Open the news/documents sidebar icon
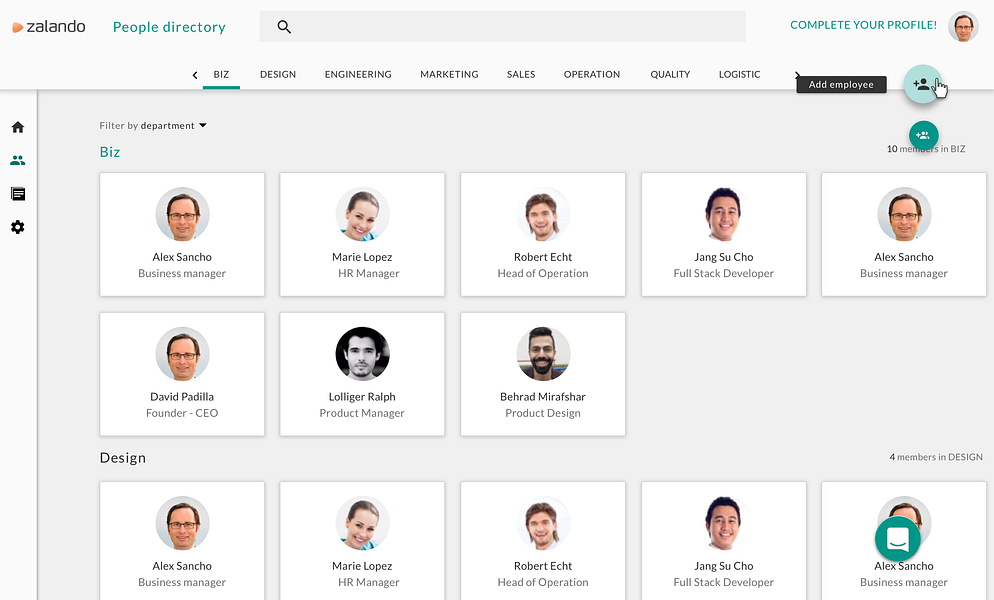The image size is (994, 600). (x=18, y=194)
